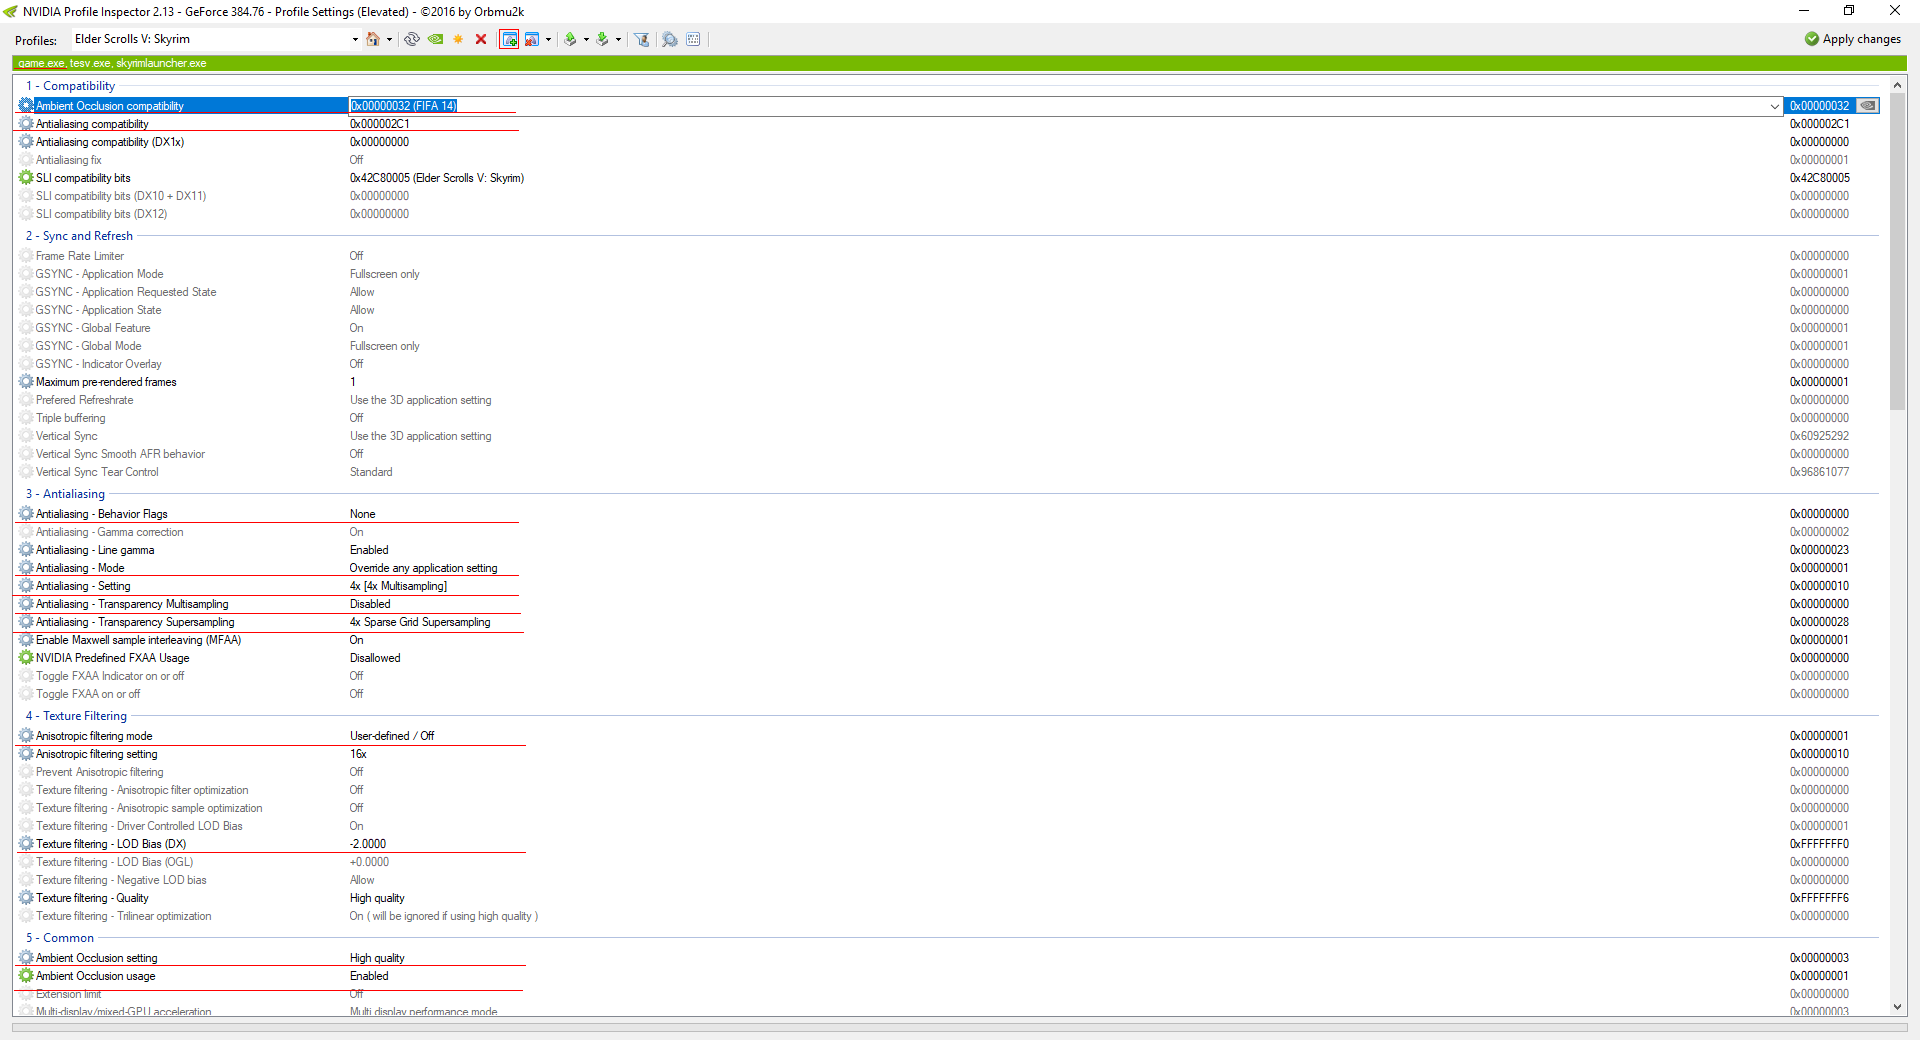Expand the import profiles dropdown arrow
The width and height of the screenshot is (1920, 1040).
(x=618, y=39)
